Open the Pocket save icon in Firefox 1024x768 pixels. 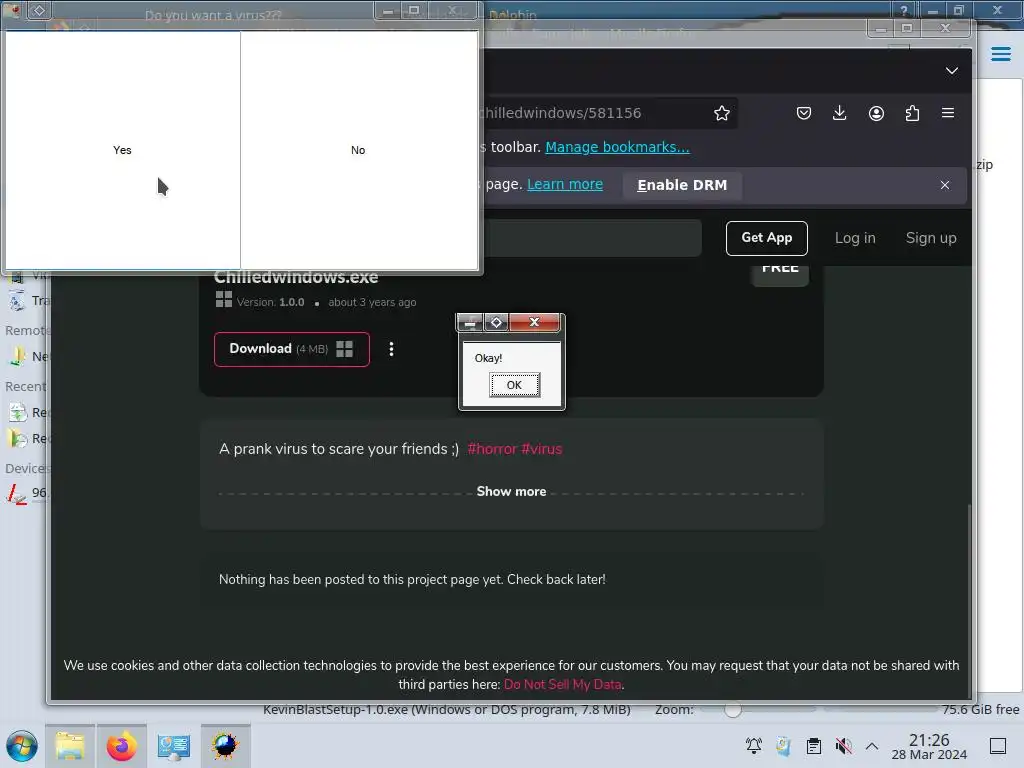(x=804, y=113)
